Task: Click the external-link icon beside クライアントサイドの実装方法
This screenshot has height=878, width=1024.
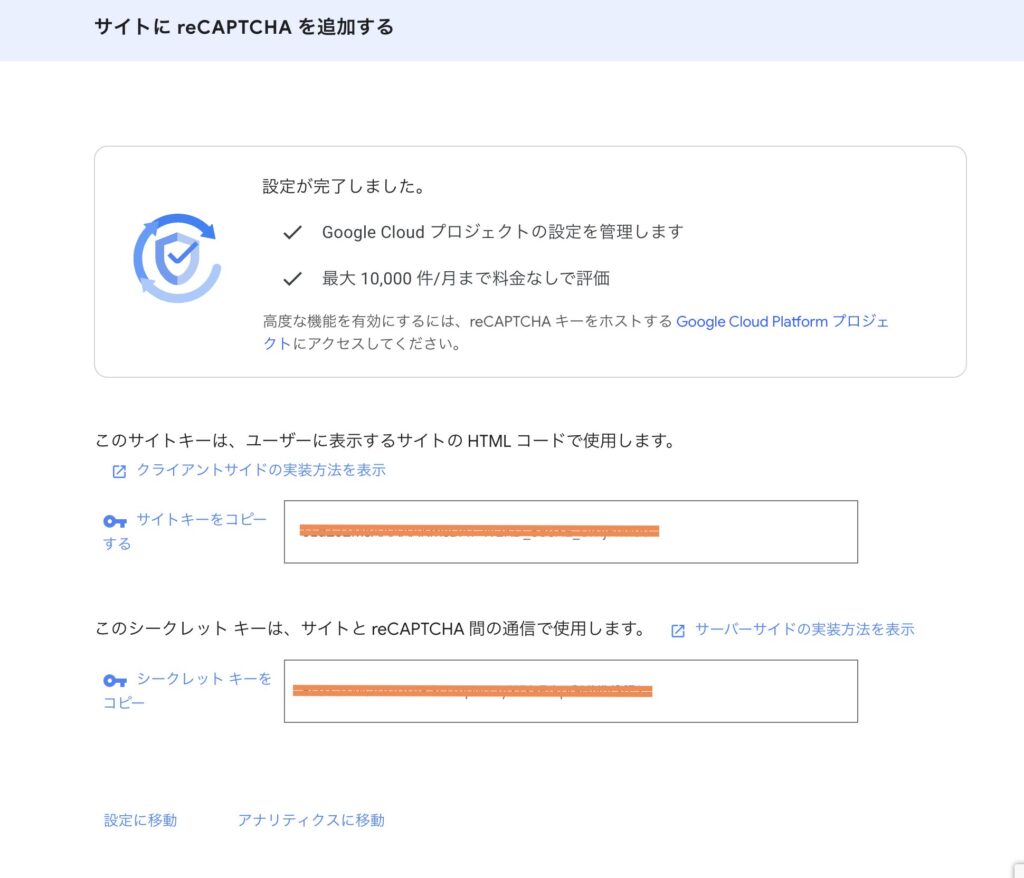Action: click(119, 471)
